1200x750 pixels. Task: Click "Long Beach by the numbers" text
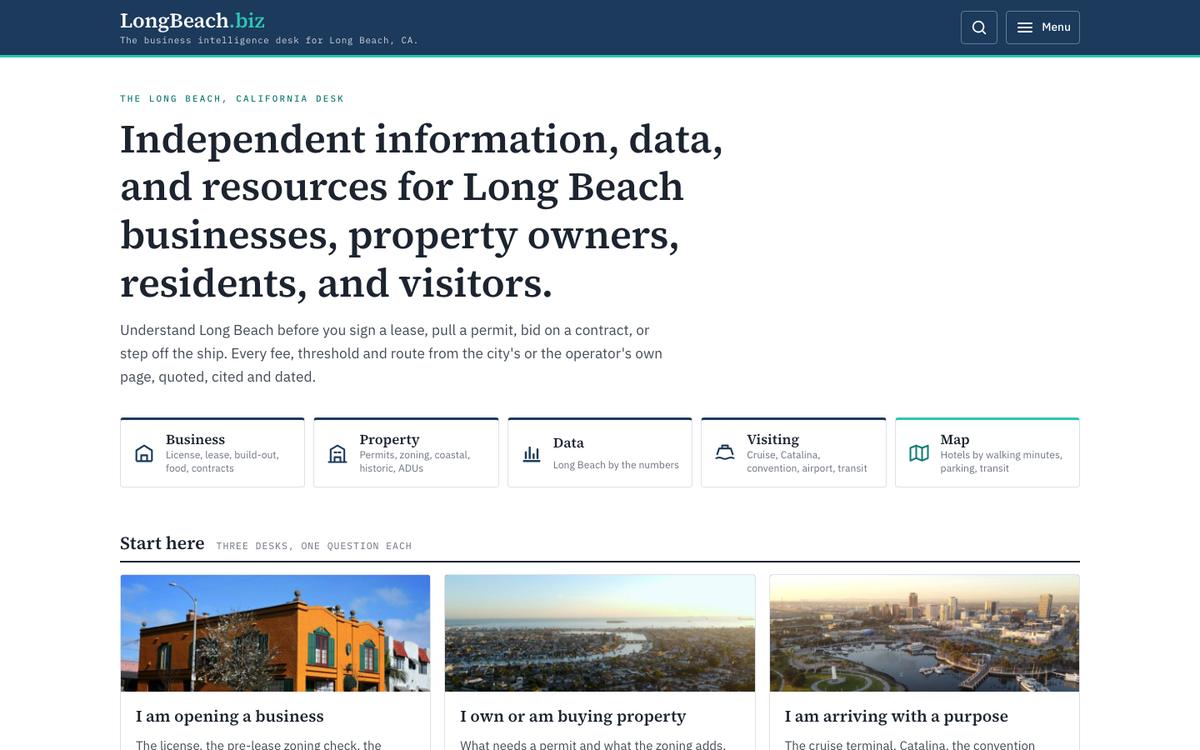click(616, 465)
